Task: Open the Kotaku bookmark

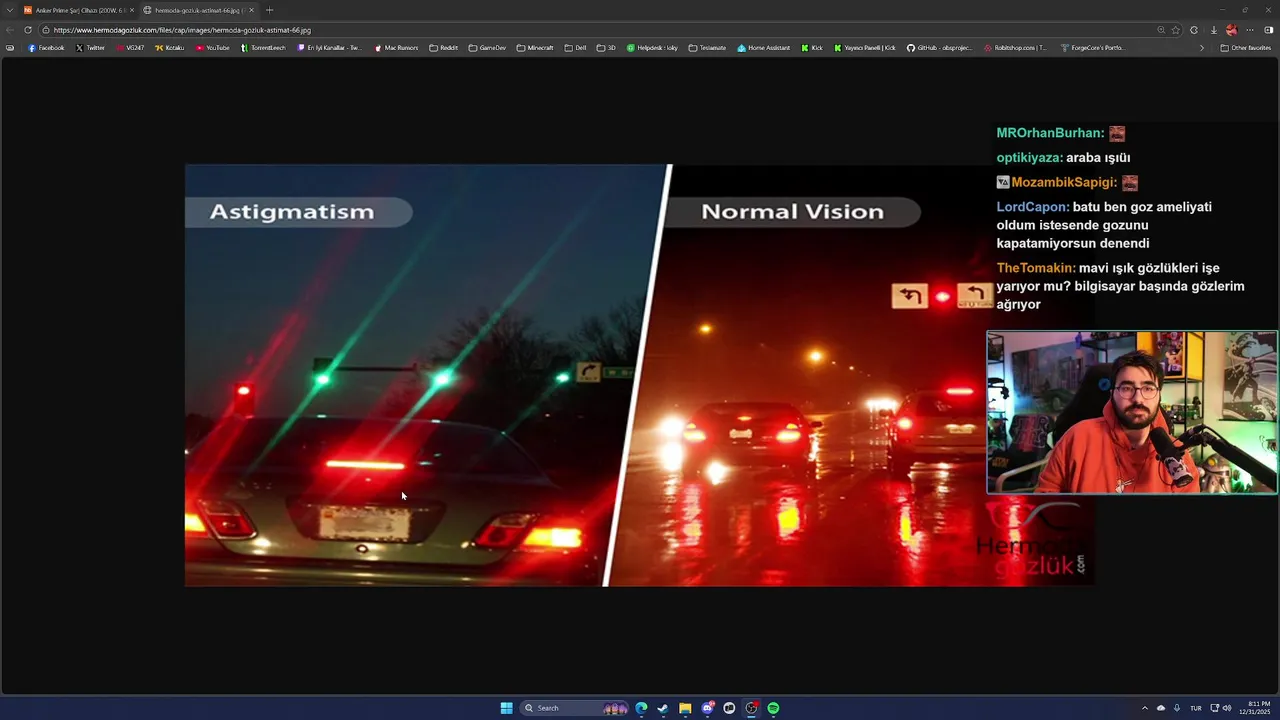Action: pos(170,48)
